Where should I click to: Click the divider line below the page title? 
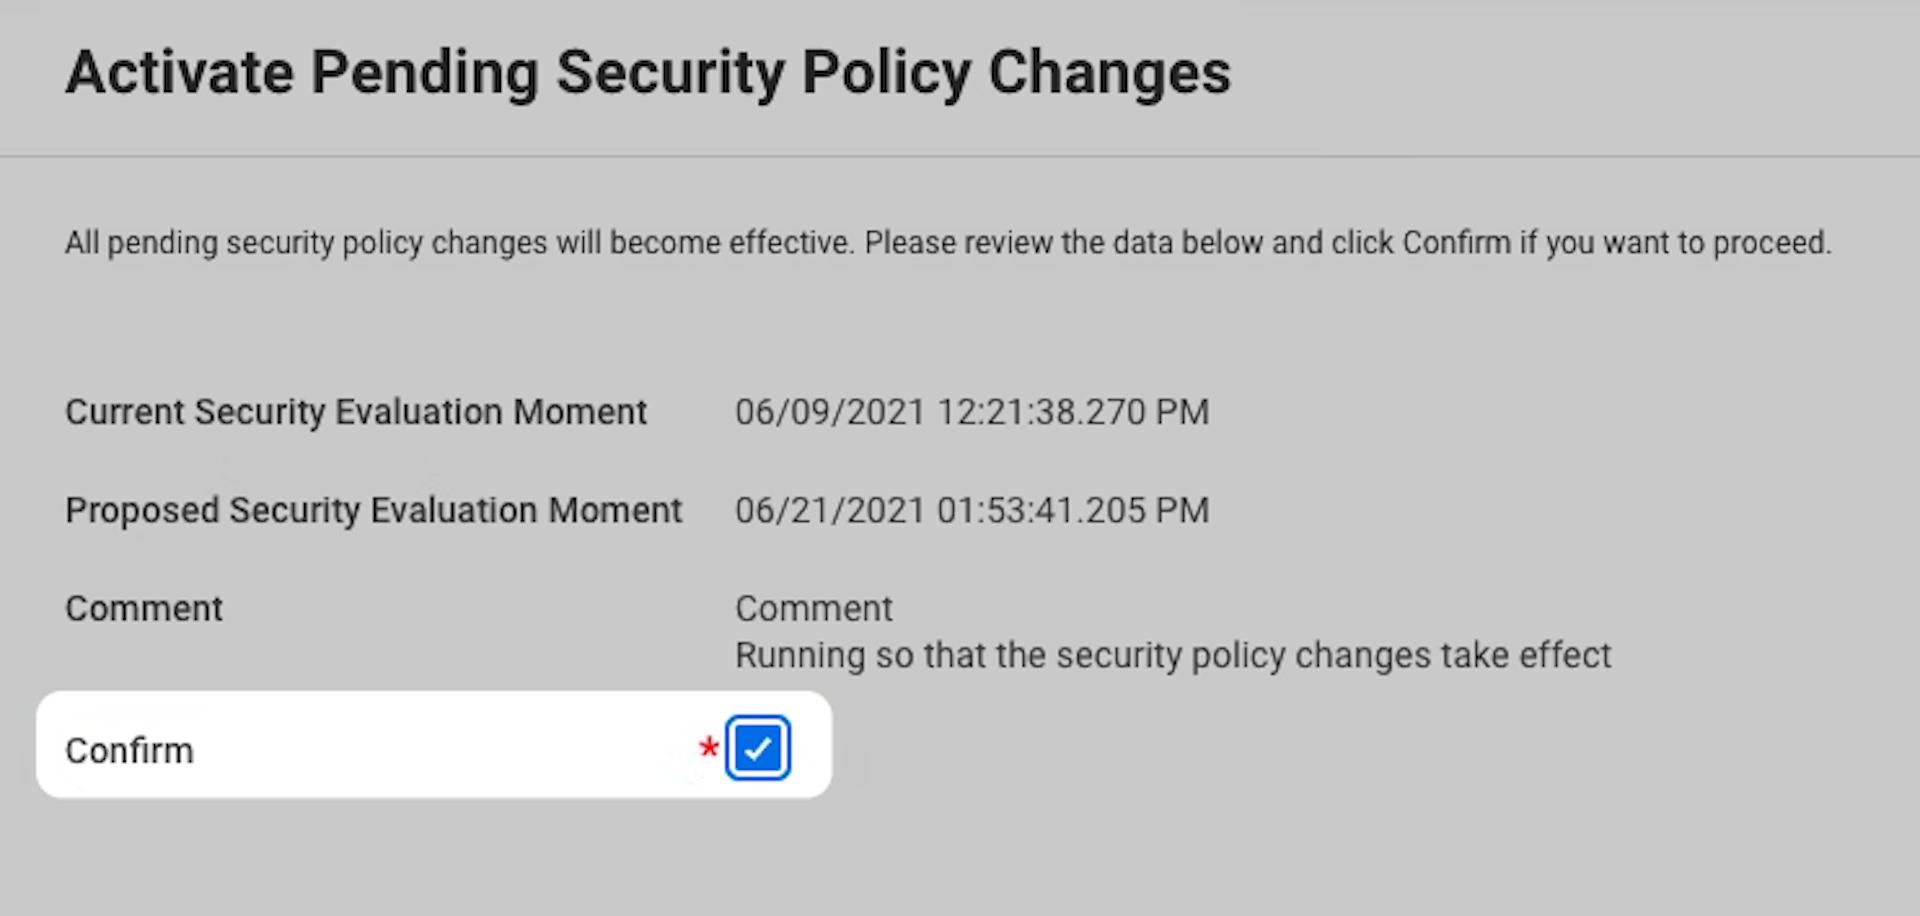960,156
